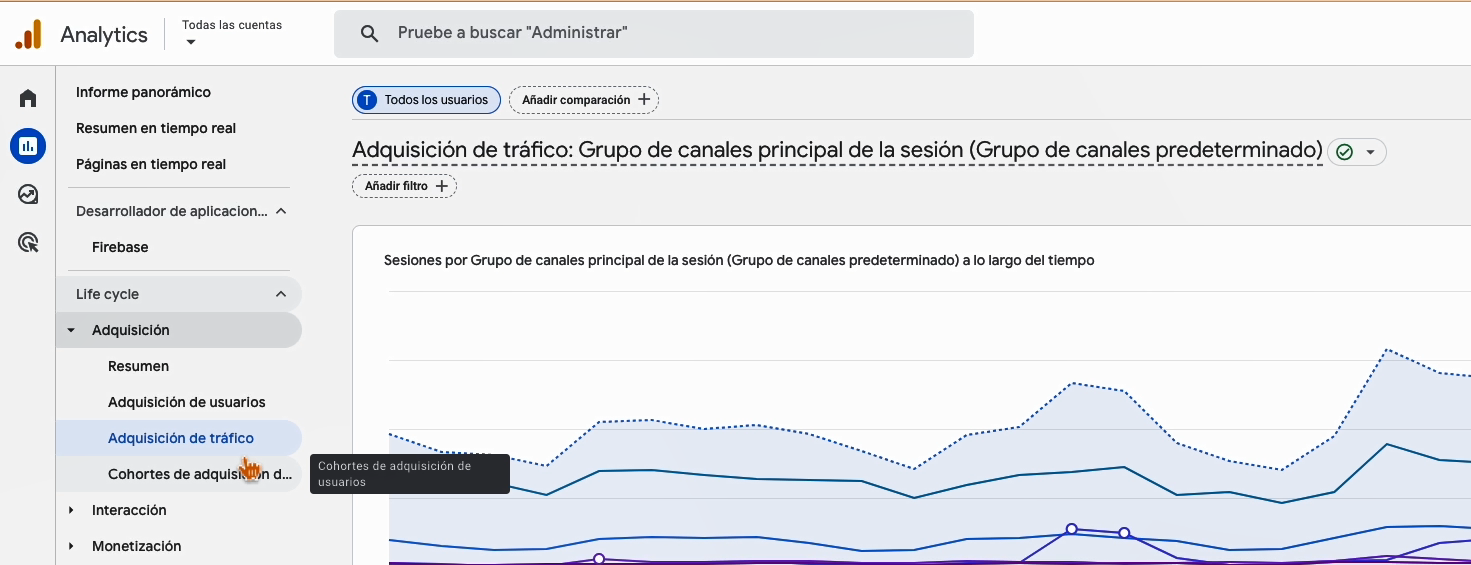Expand the Interacción tree item

(71, 510)
